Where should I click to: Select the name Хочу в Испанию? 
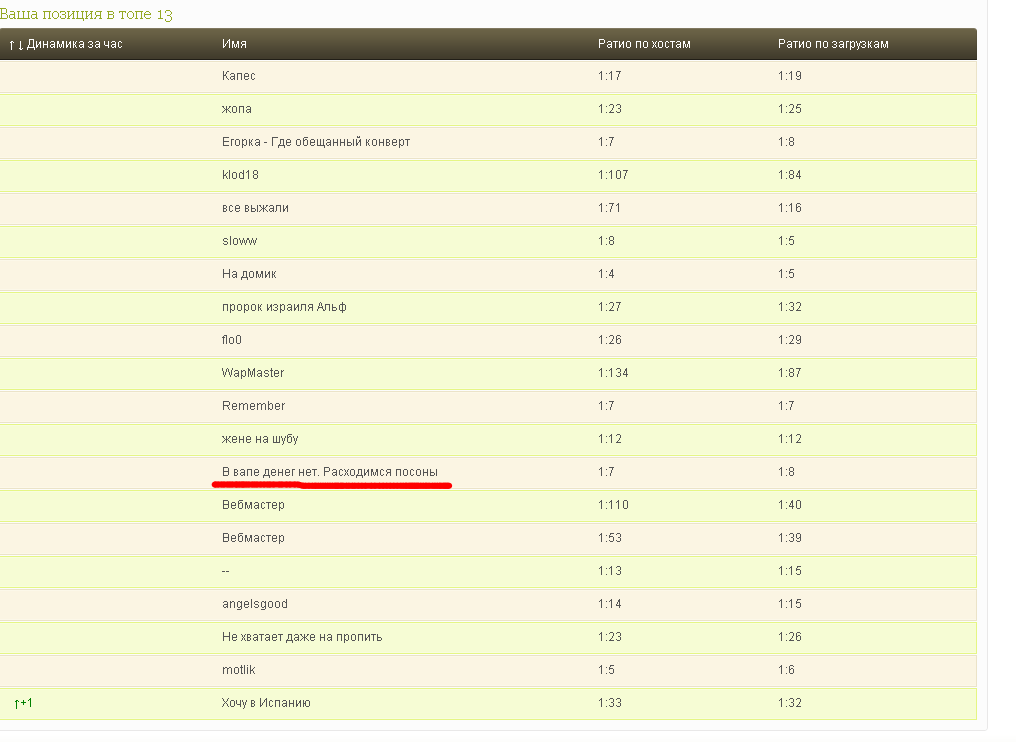tap(266, 704)
